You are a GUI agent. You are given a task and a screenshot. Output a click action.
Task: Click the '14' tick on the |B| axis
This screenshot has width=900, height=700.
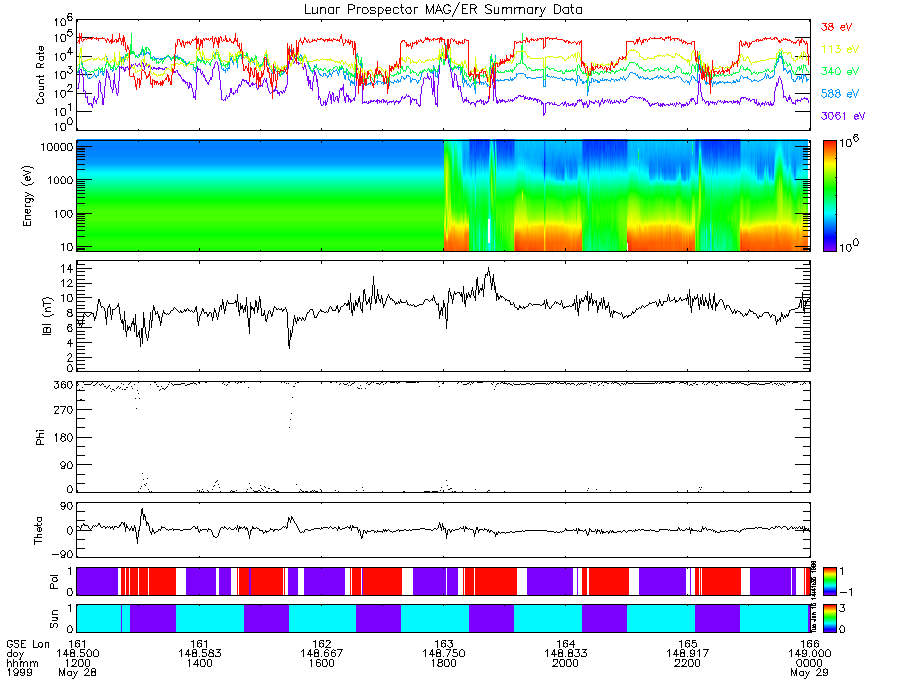[x=66, y=269]
